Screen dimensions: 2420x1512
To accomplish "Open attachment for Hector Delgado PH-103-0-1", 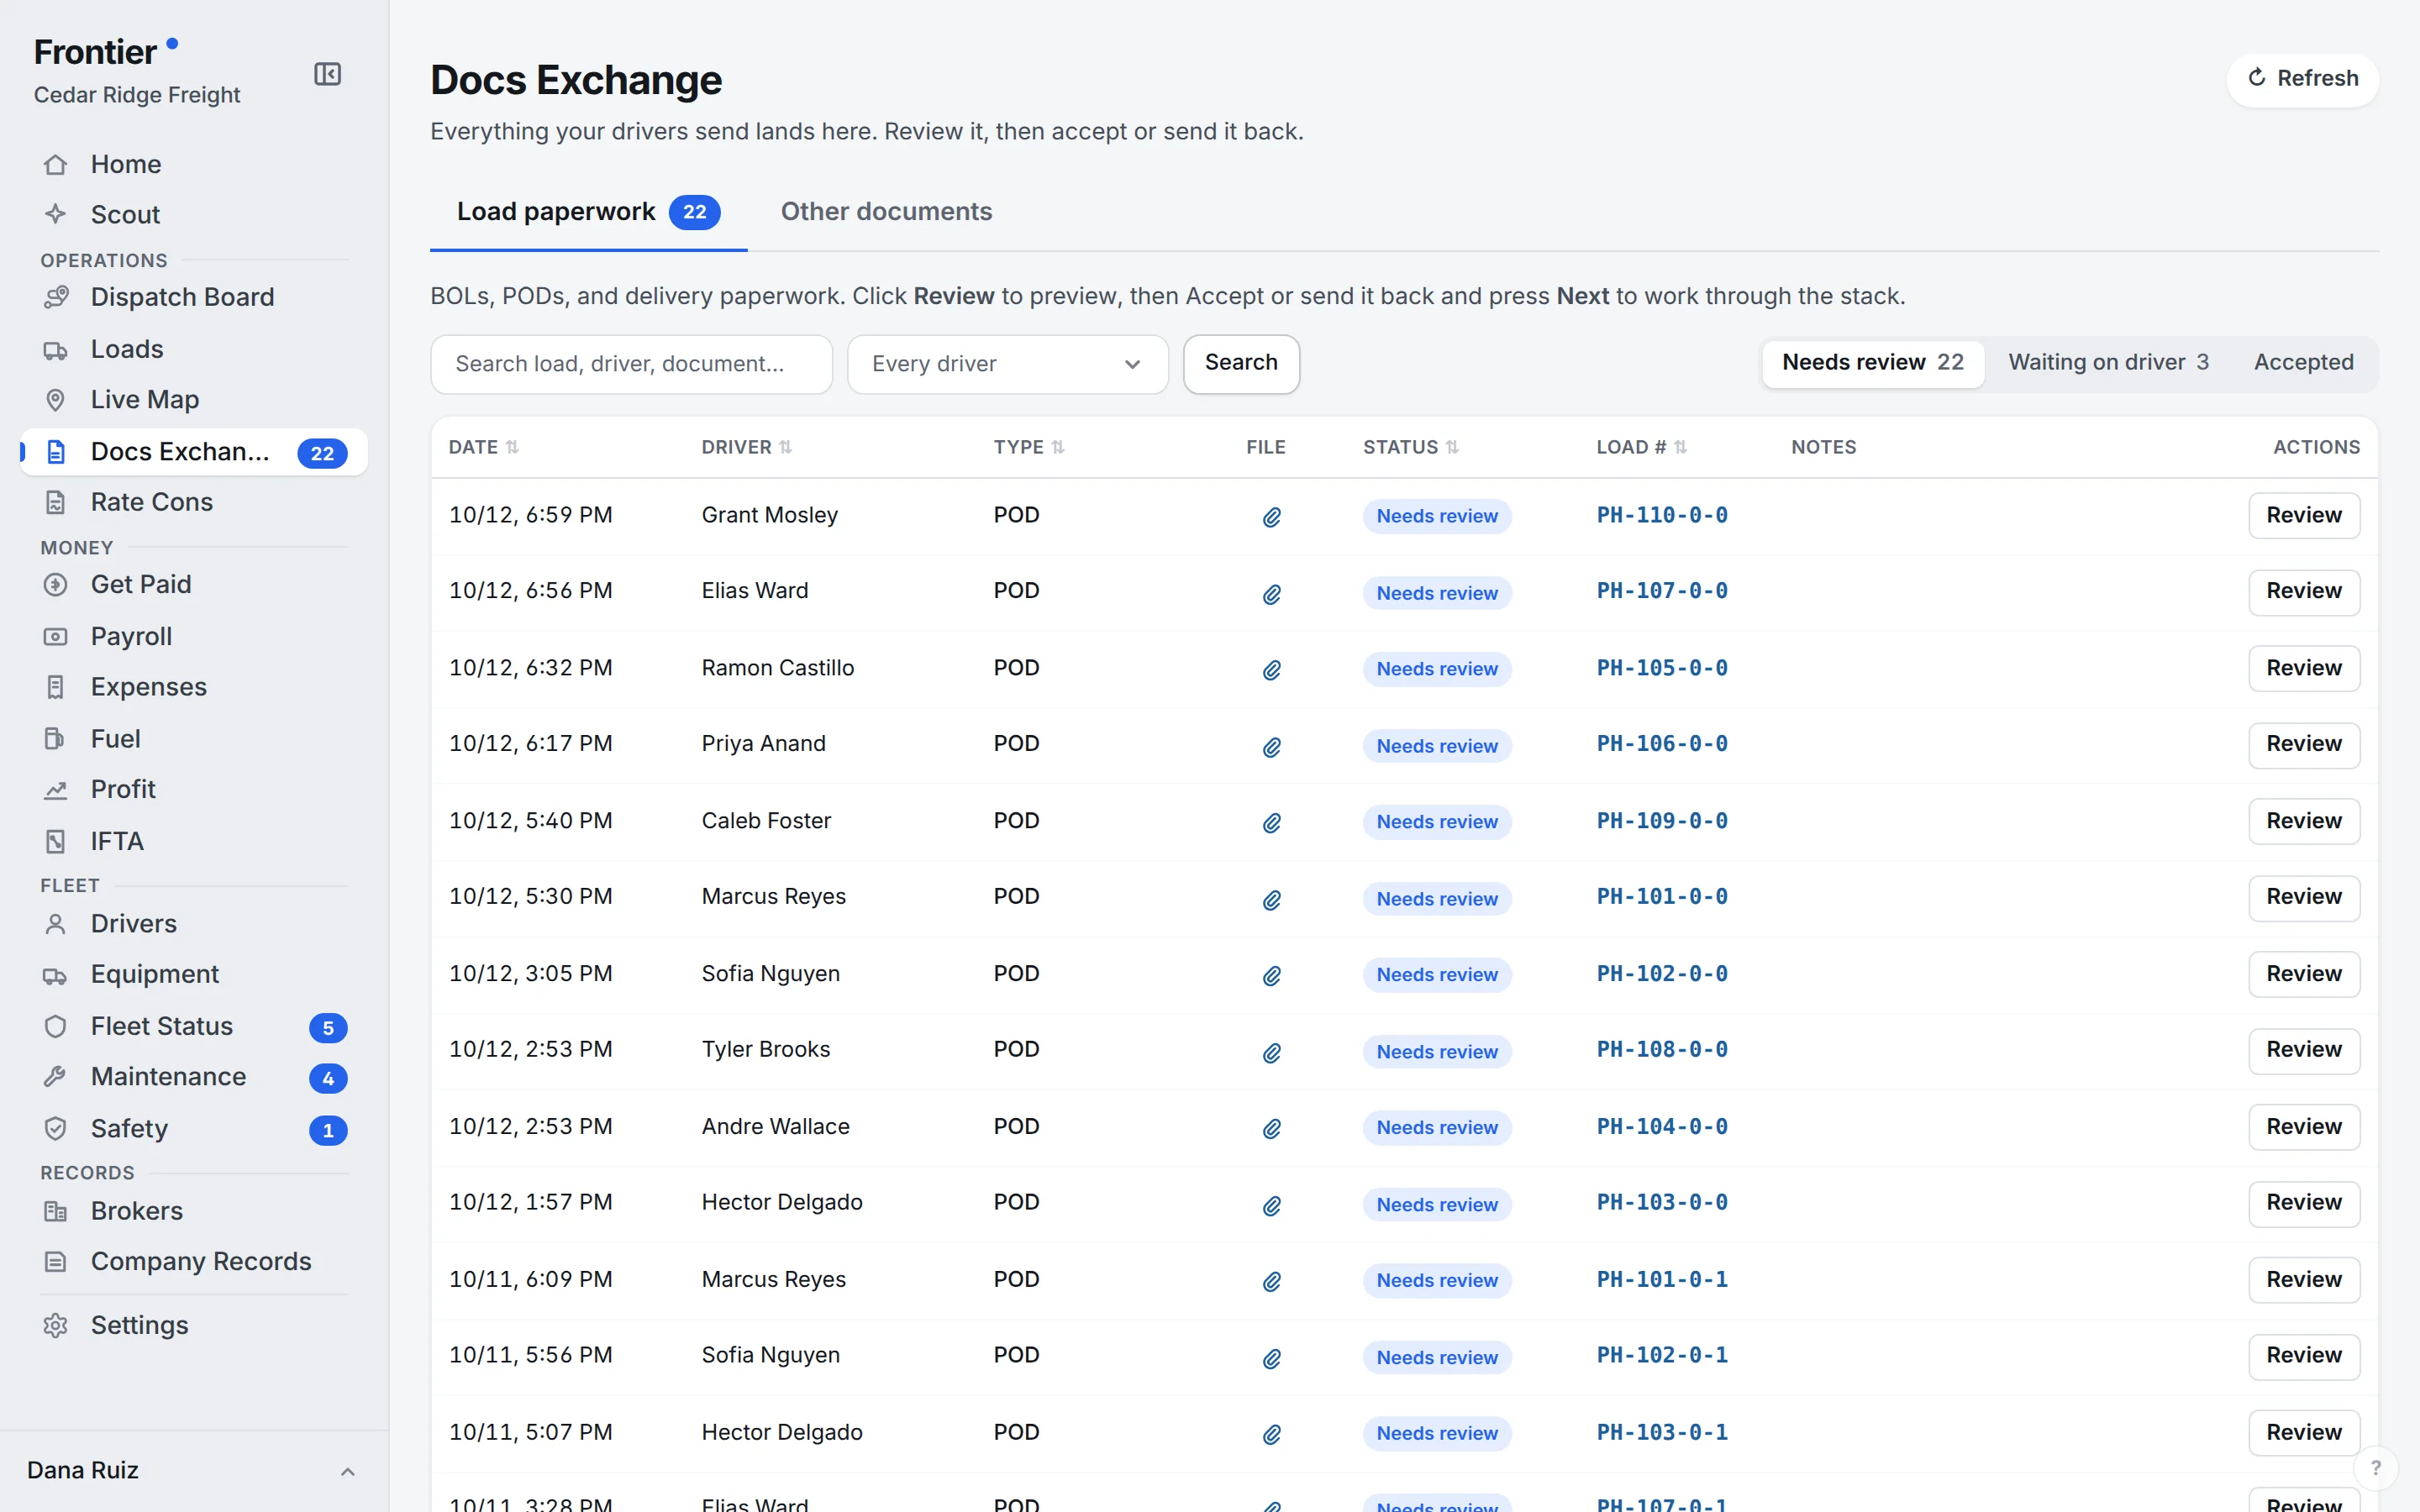I will click(1271, 1435).
